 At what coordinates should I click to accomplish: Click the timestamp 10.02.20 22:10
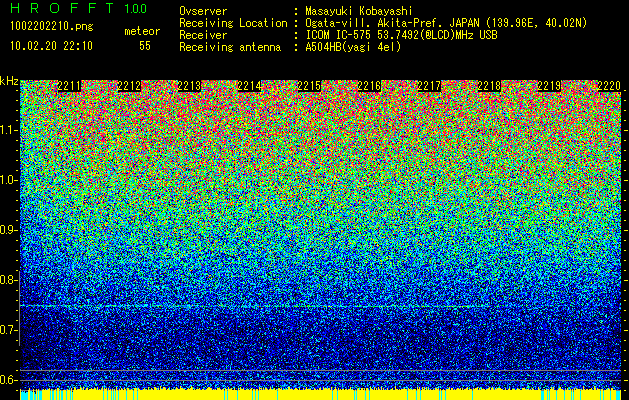click(51, 46)
